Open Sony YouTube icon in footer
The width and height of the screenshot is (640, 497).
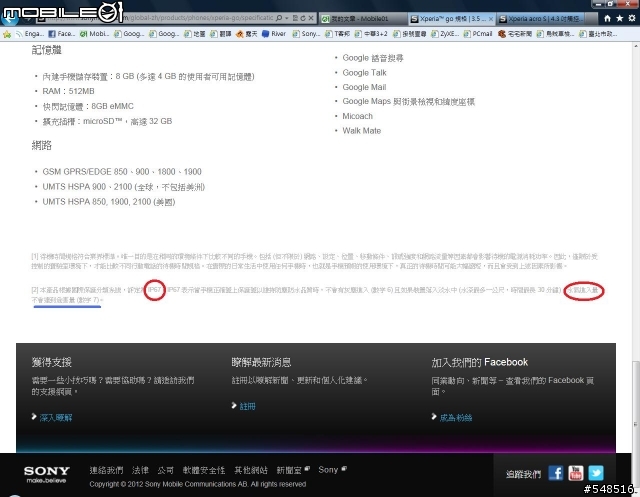[x=576, y=473]
